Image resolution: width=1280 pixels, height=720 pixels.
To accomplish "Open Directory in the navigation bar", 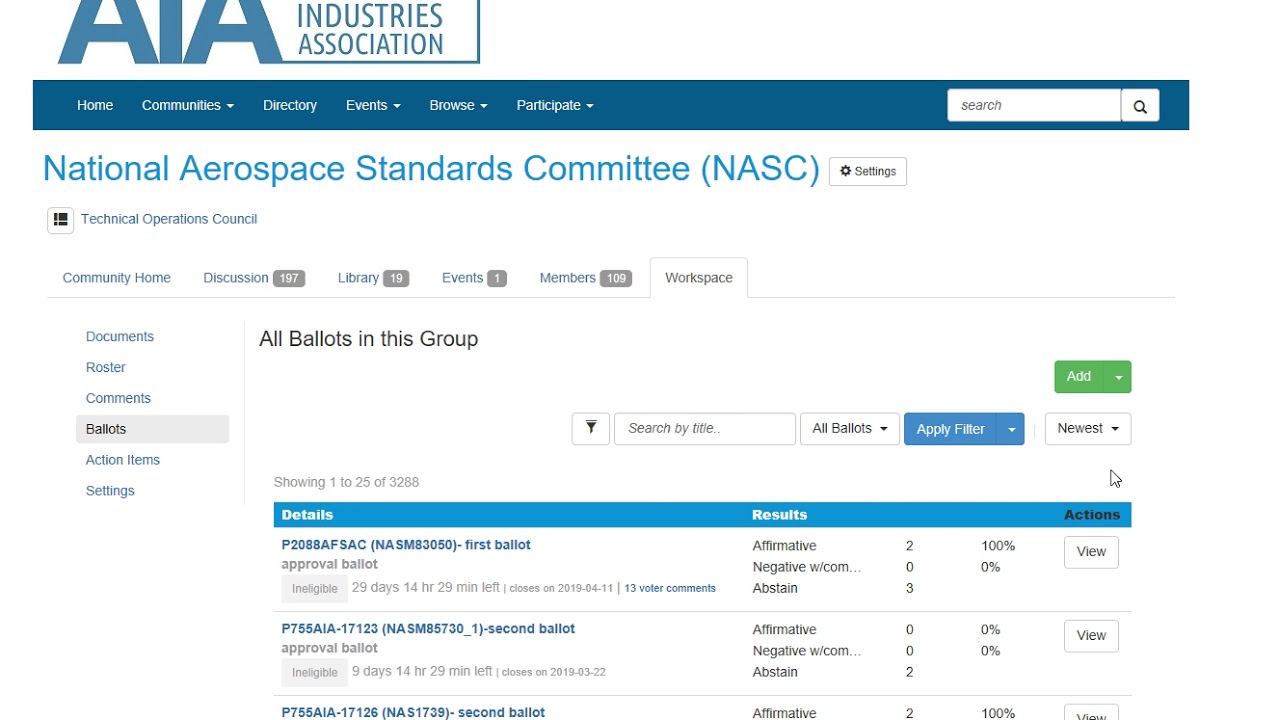I will [290, 105].
